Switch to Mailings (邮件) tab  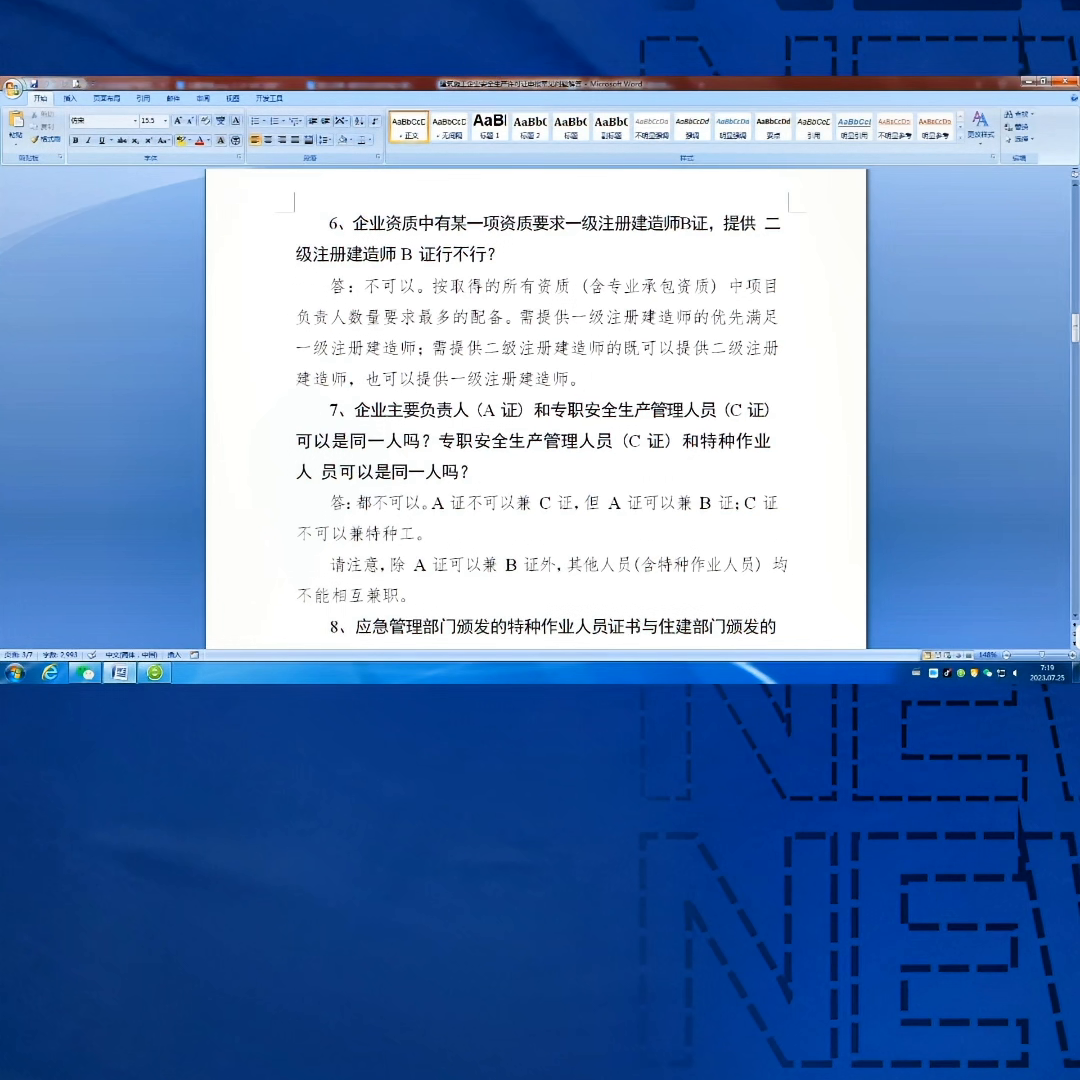click(x=173, y=98)
